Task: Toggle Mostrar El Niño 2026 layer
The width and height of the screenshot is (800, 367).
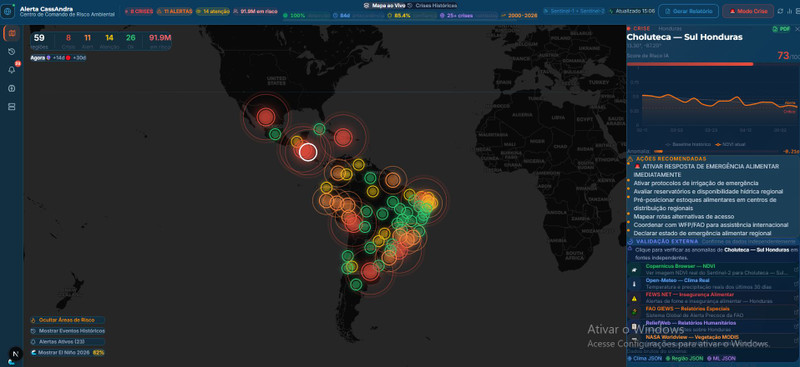Action: click(68, 353)
